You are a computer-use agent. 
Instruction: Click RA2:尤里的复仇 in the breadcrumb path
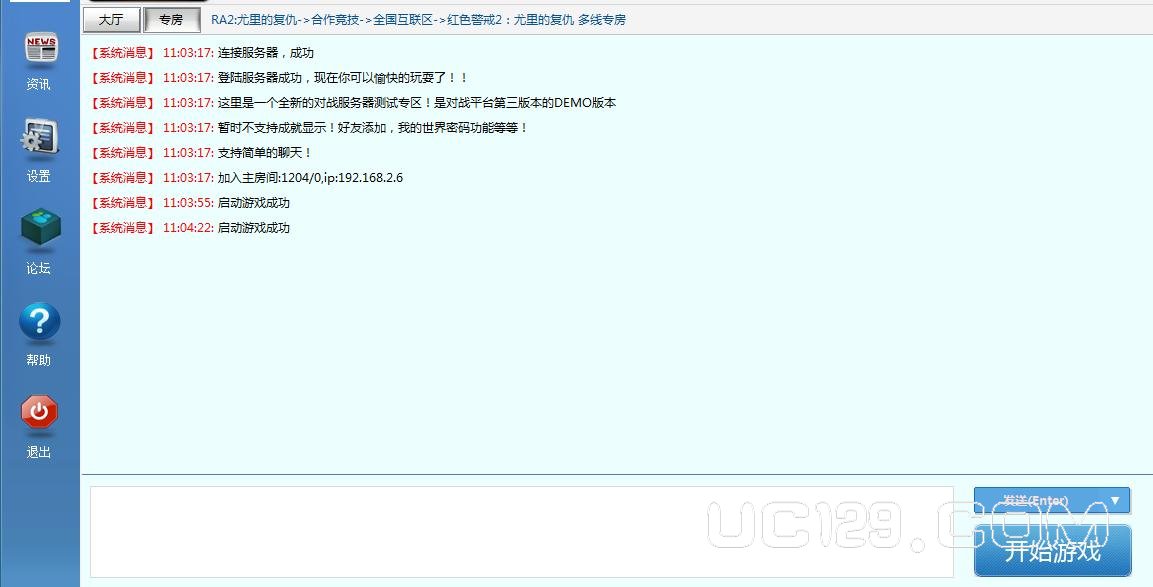[255, 19]
